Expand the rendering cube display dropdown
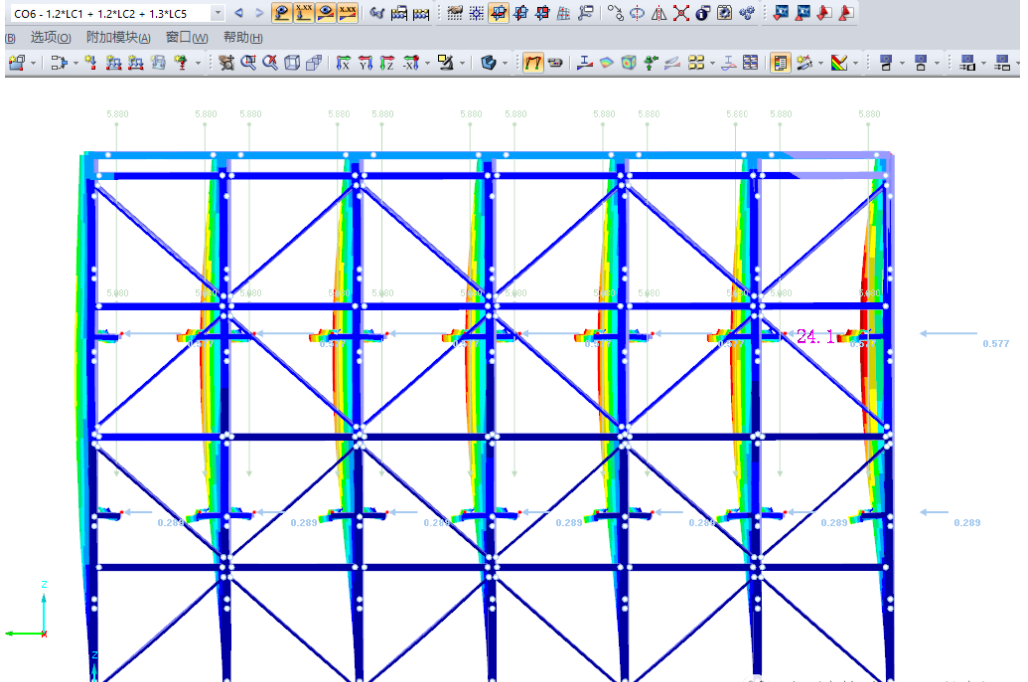The width and height of the screenshot is (1028, 682). pyautogui.click(x=505, y=63)
